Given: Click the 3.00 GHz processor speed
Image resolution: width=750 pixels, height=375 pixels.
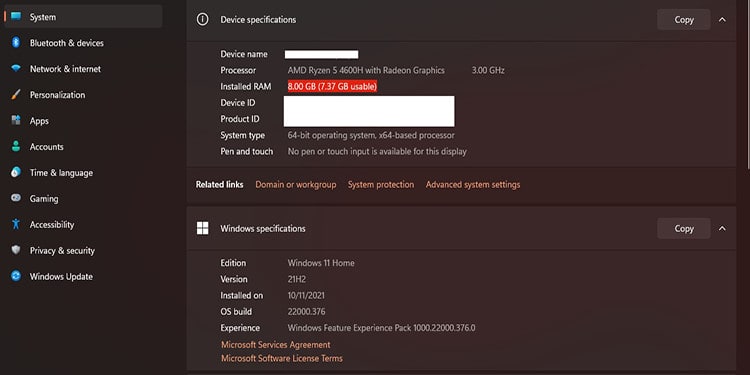Looking at the screenshot, I should pos(488,70).
